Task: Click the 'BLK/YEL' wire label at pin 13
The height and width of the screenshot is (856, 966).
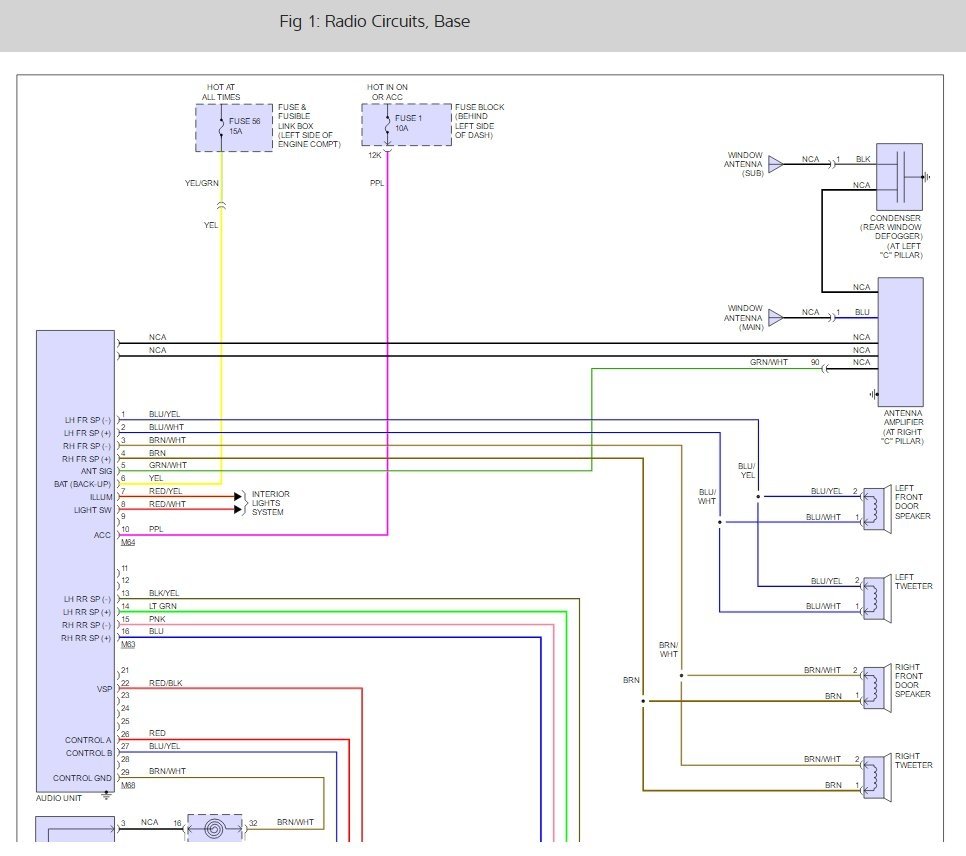Action: tap(164, 593)
